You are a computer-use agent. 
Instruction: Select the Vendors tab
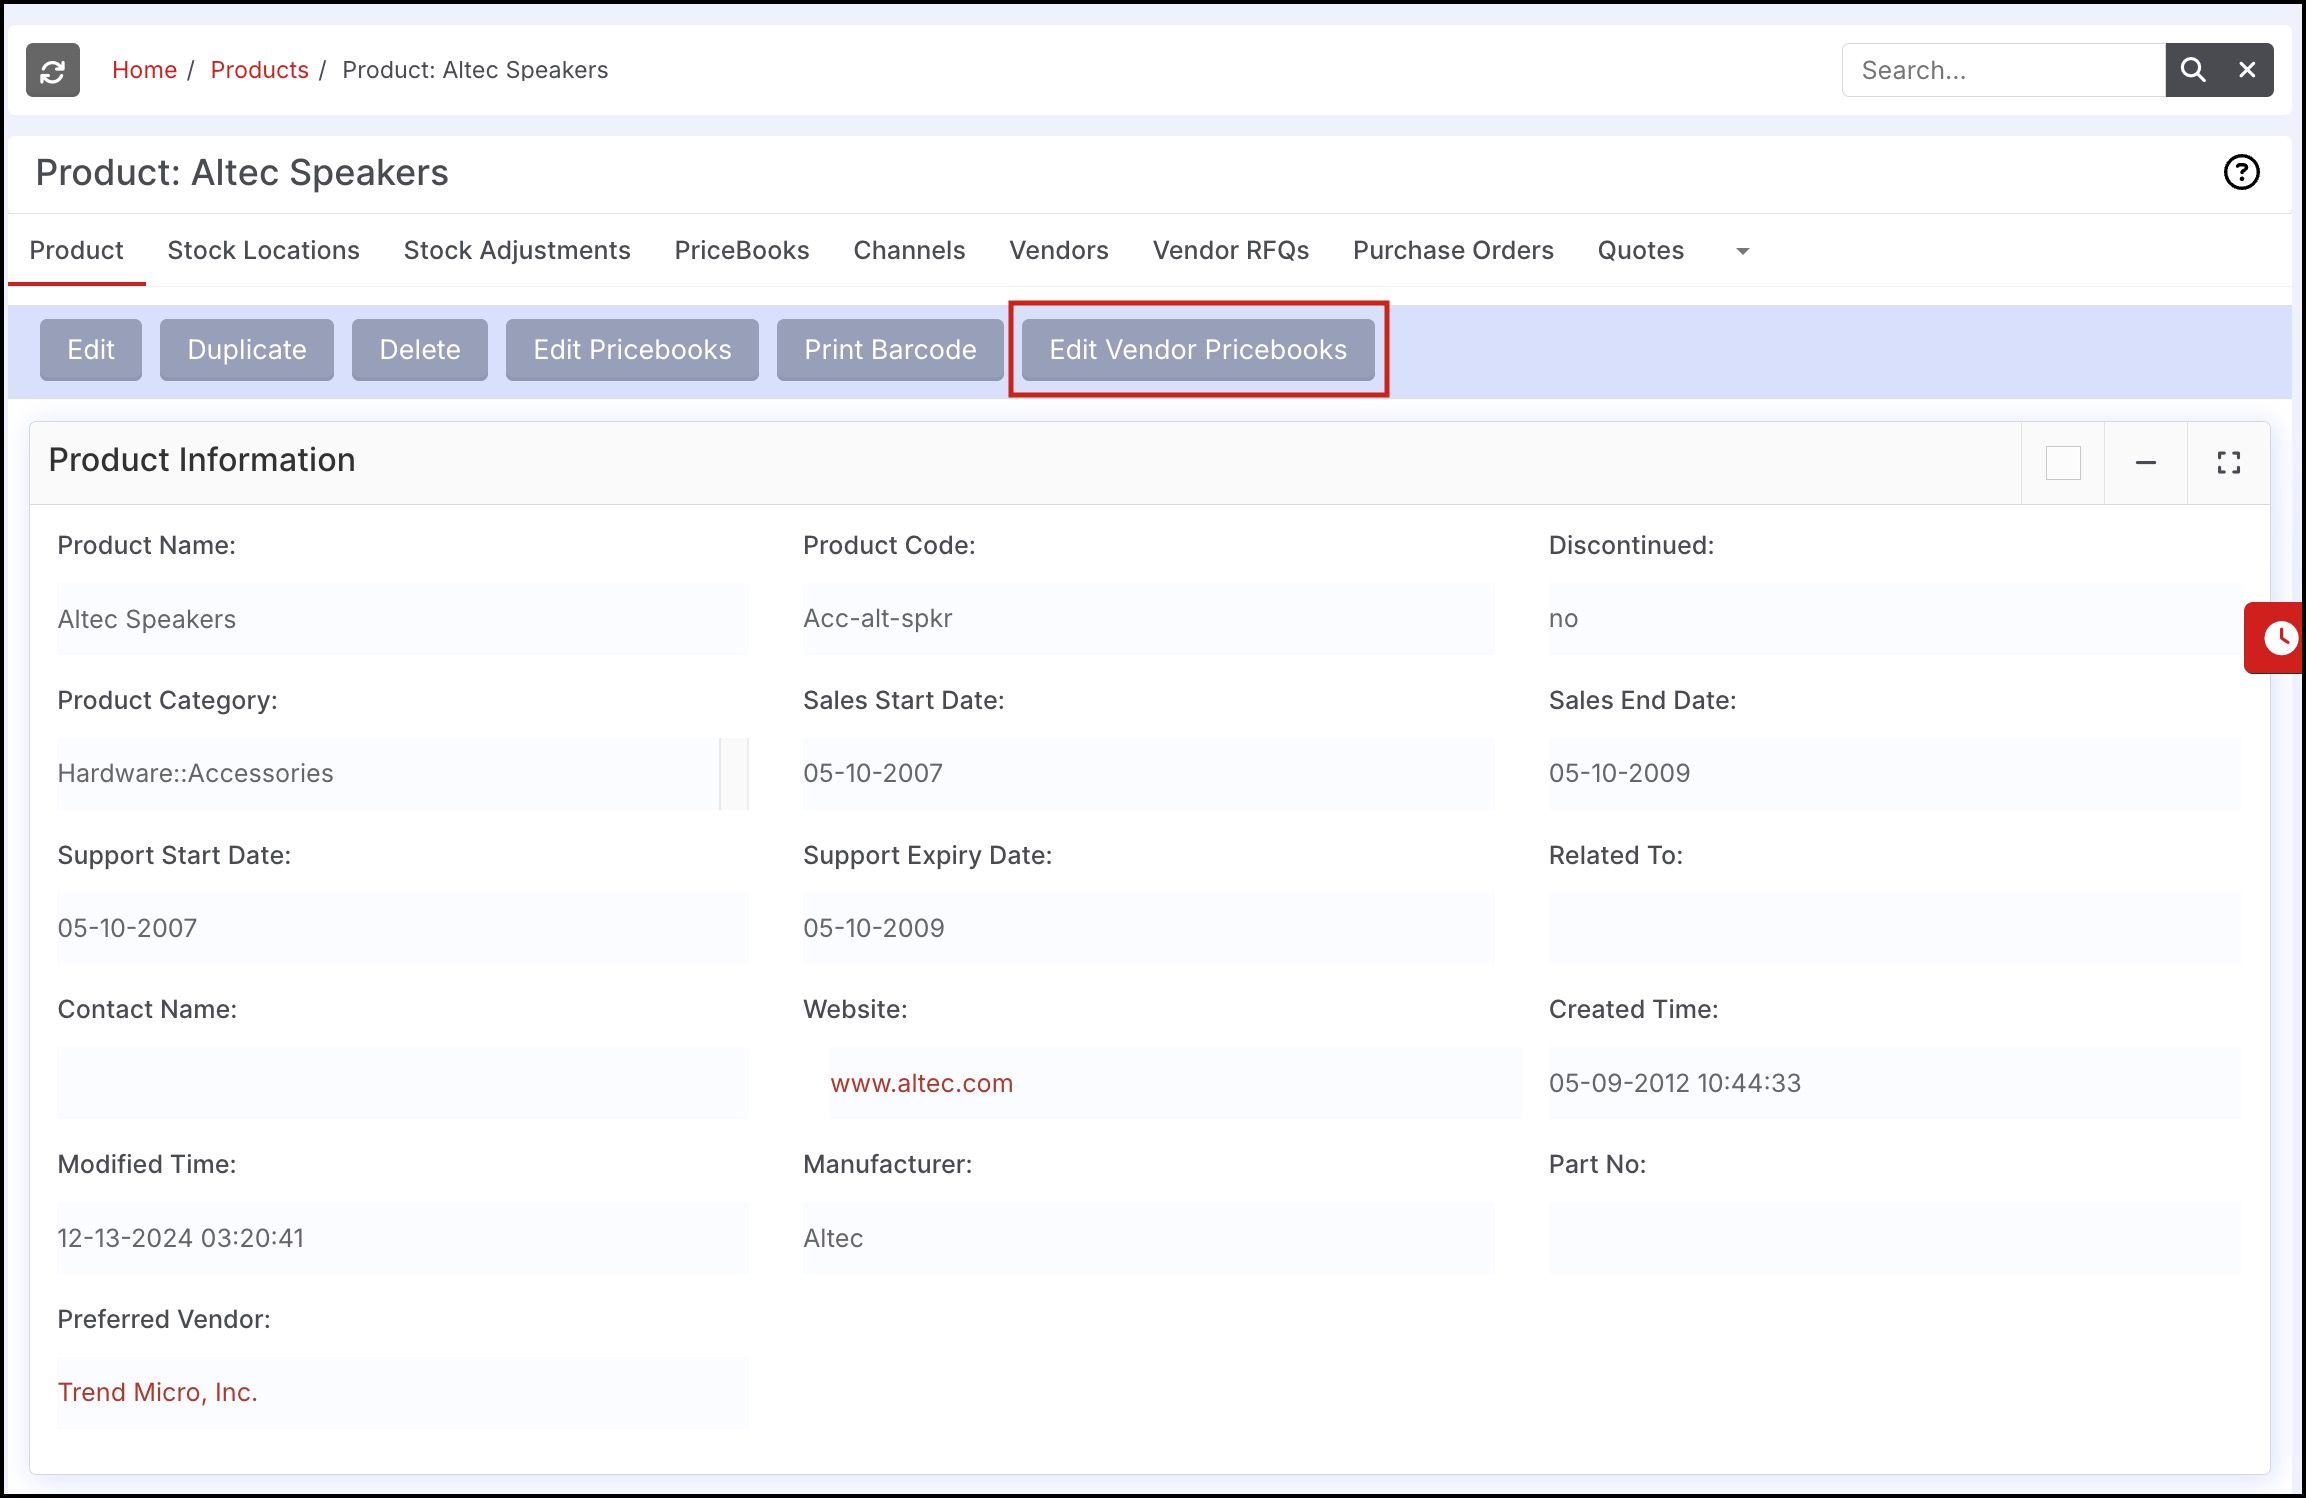[1059, 250]
